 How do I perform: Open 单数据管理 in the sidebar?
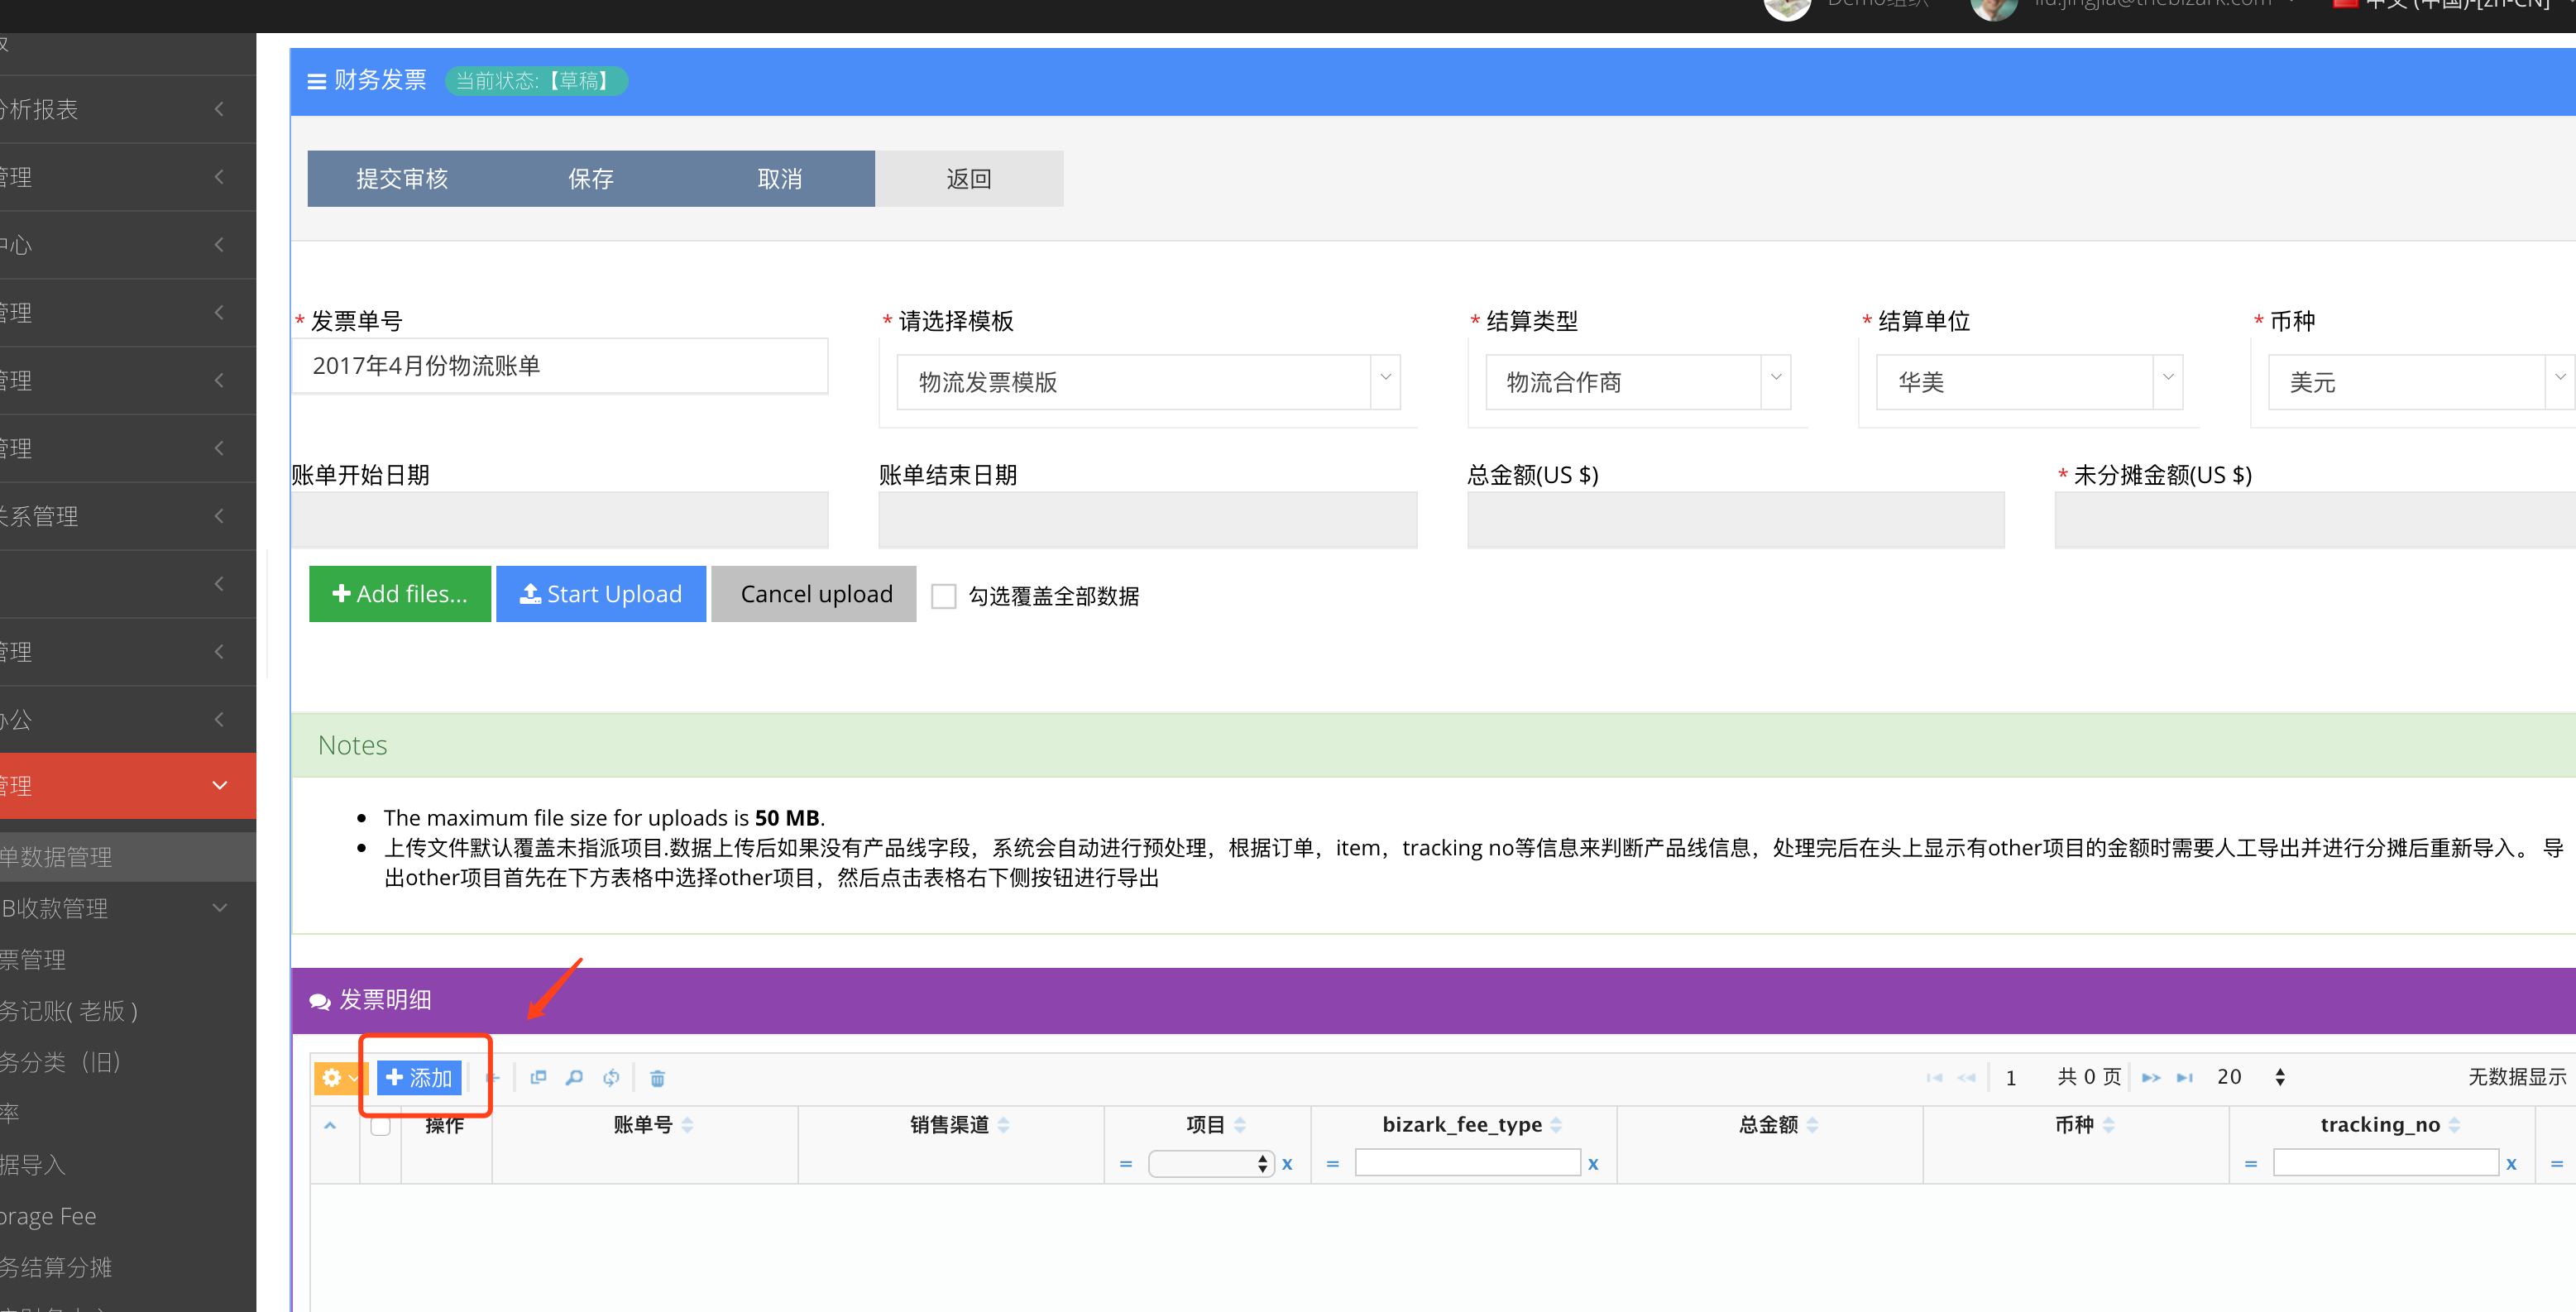(x=128, y=857)
